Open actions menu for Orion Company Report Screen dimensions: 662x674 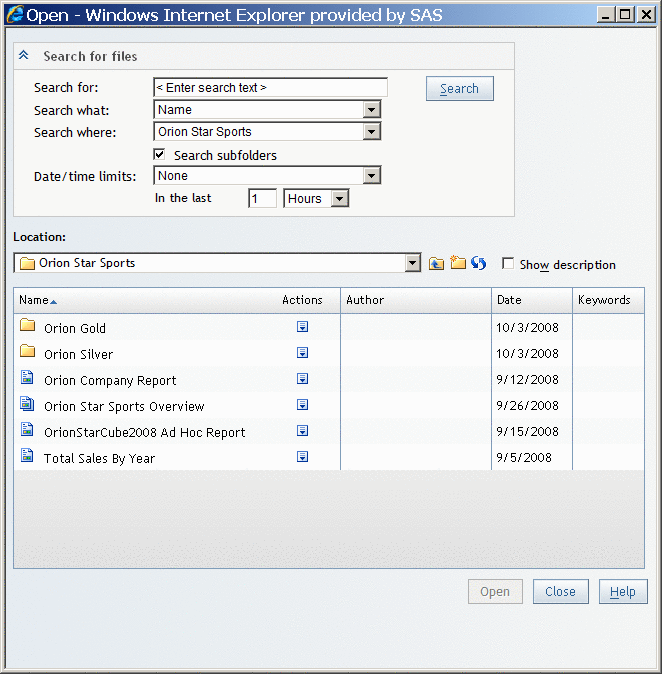(x=302, y=379)
